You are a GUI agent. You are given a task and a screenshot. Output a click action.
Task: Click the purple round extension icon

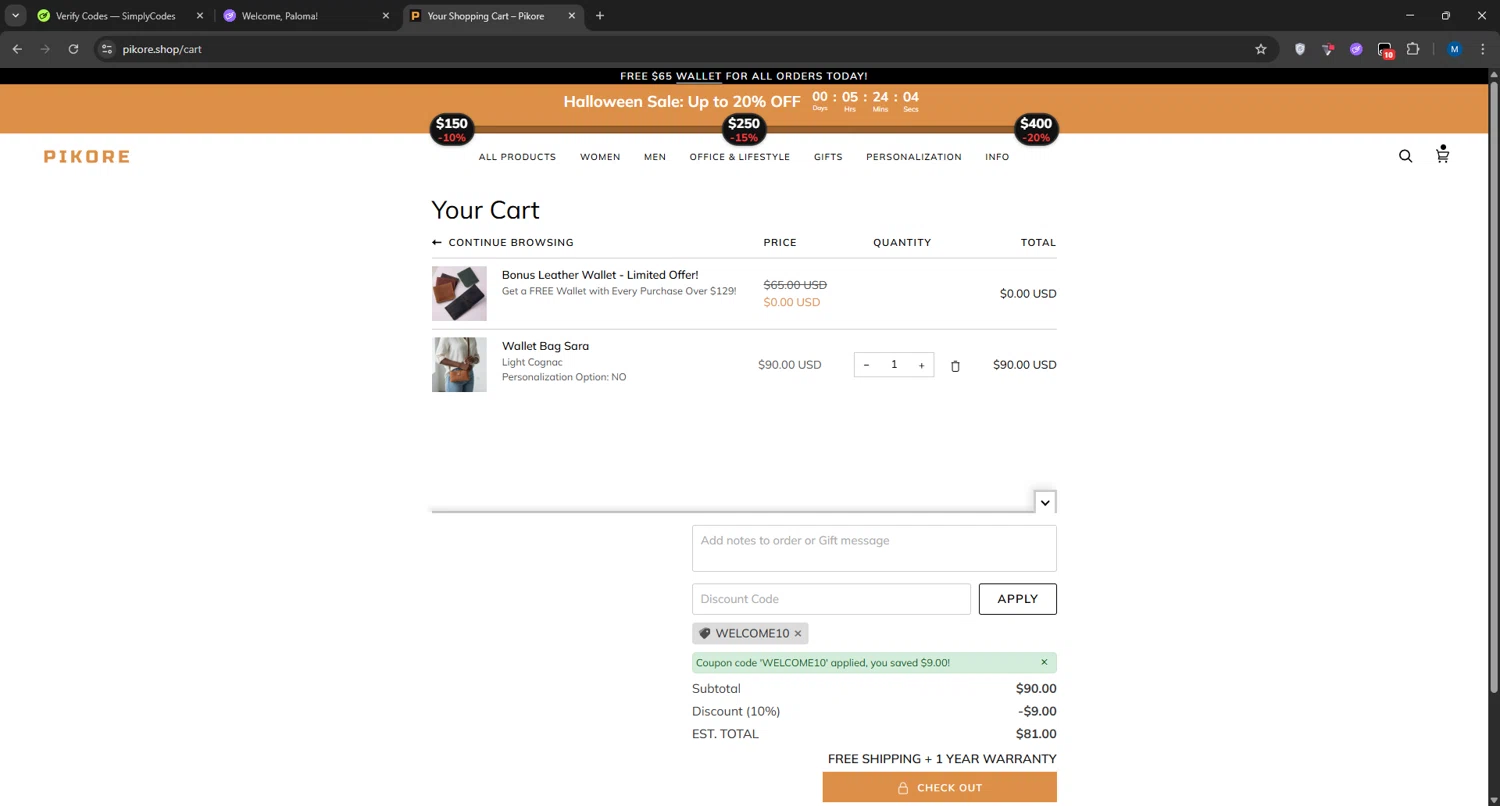1356,49
